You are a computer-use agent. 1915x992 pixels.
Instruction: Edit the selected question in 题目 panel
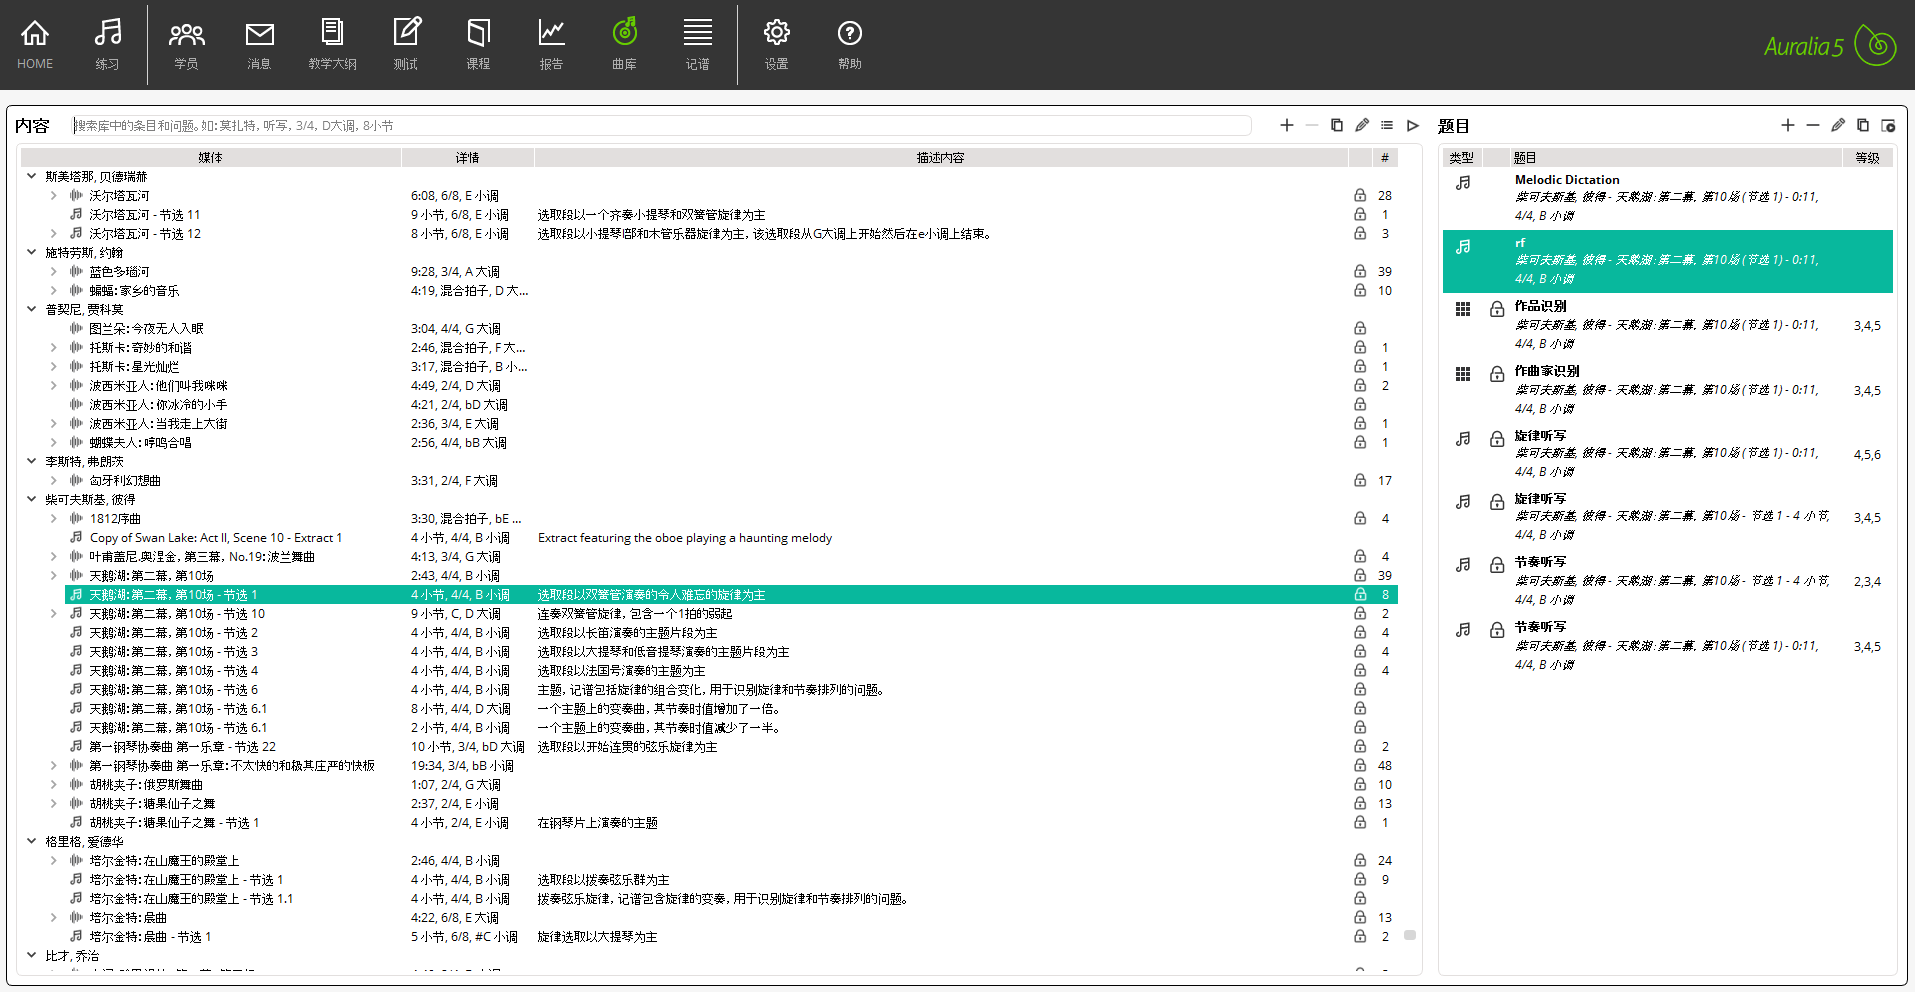point(1838,125)
